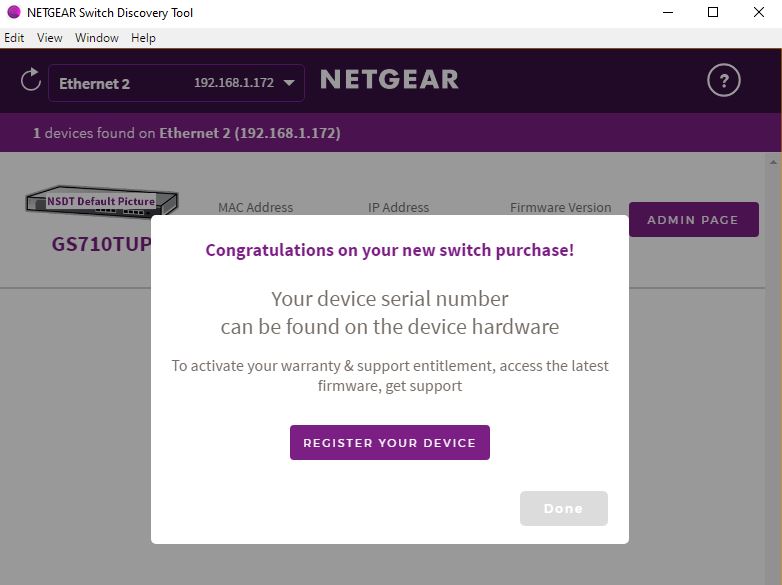The image size is (782, 585).
Task: Open the Admin Page for the switch
Action: tap(692, 220)
